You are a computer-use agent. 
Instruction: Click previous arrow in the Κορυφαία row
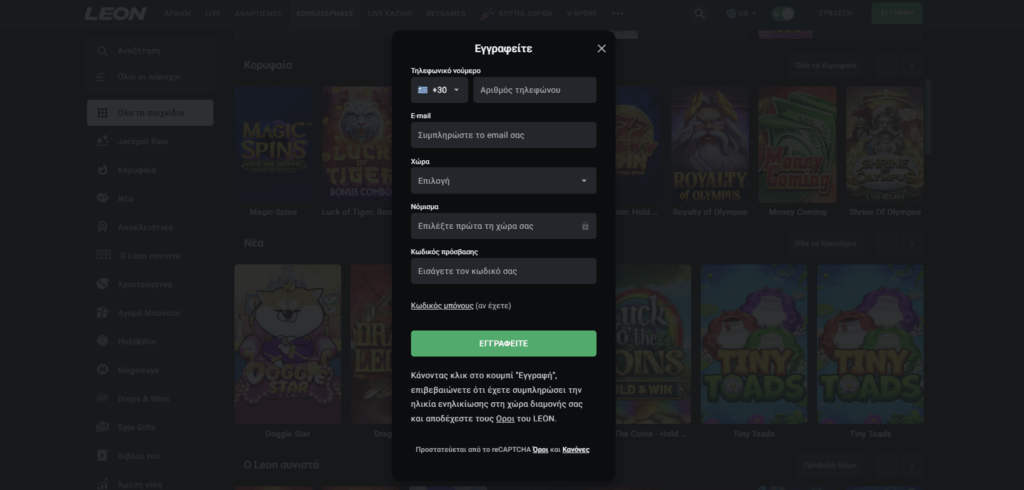point(886,65)
